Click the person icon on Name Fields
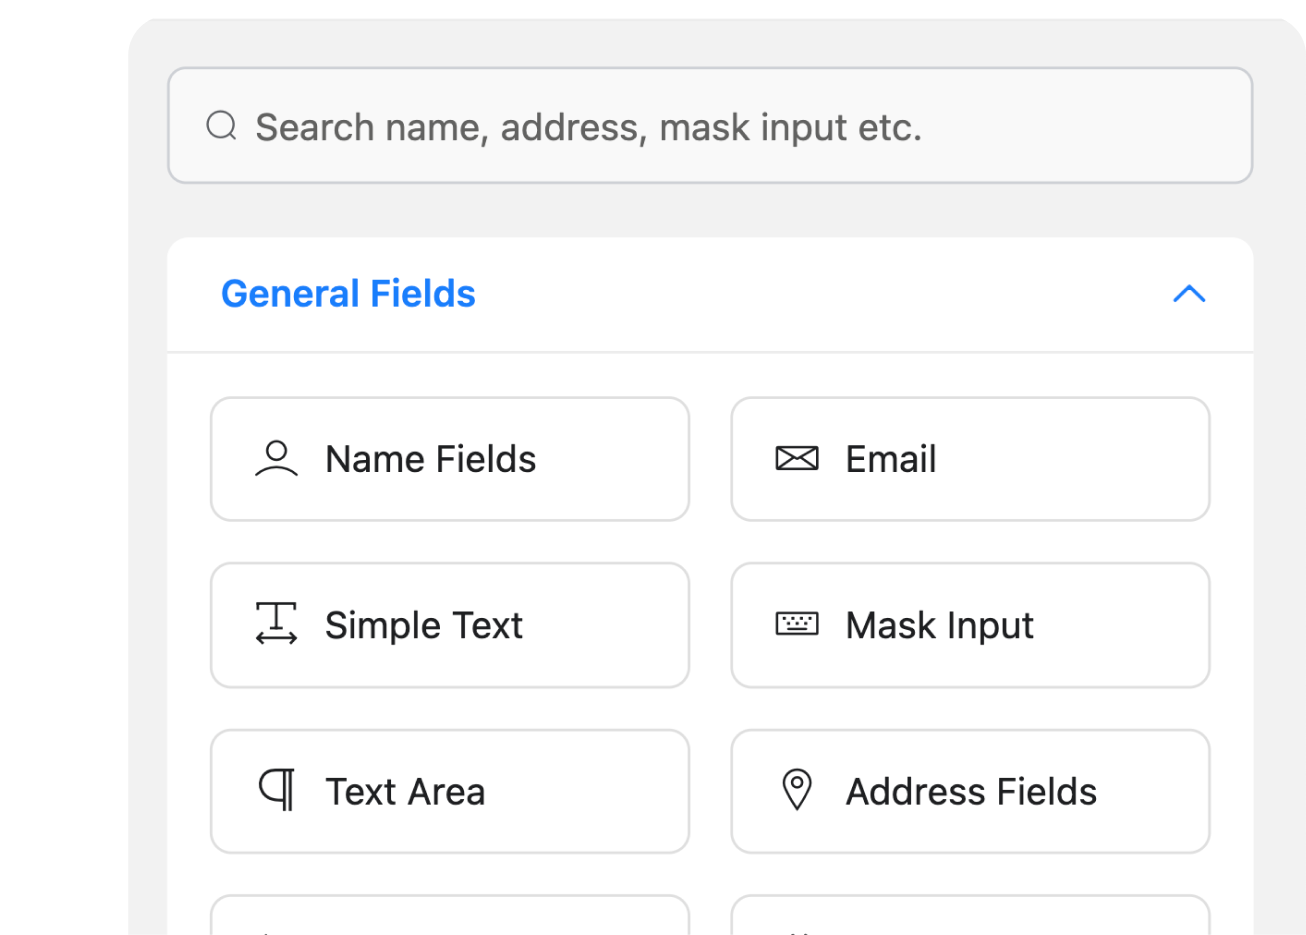The width and height of the screenshot is (1306, 935). (277, 459)
